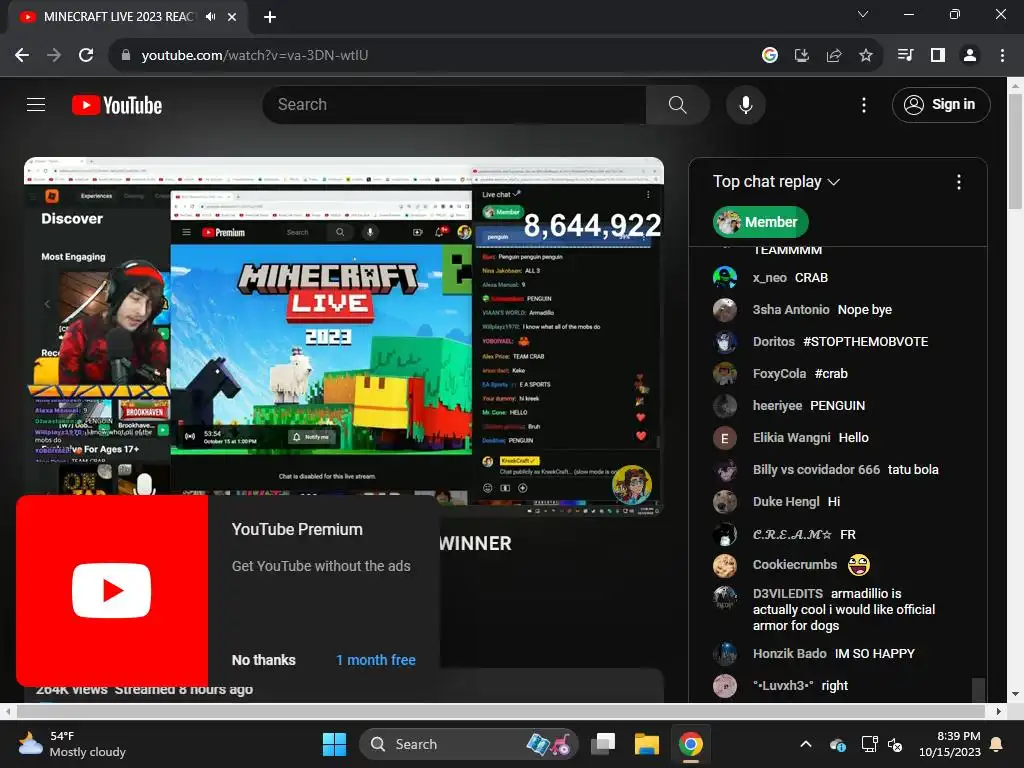Image resolution: width=1024 pixels, height=768 pixels.
Task: Click Billy vs covidador 666 message
Action: [845, 470]
